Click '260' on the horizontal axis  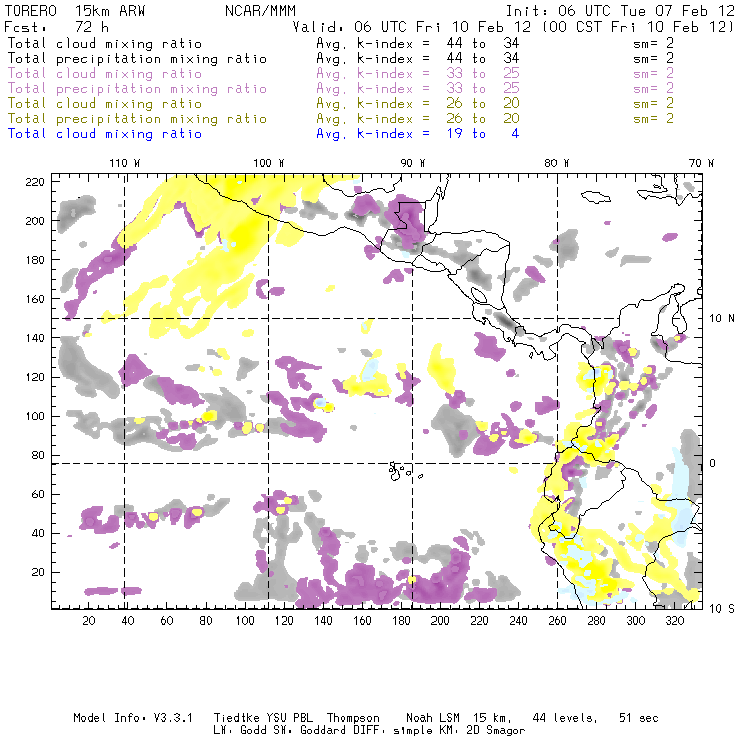[557, 621]
